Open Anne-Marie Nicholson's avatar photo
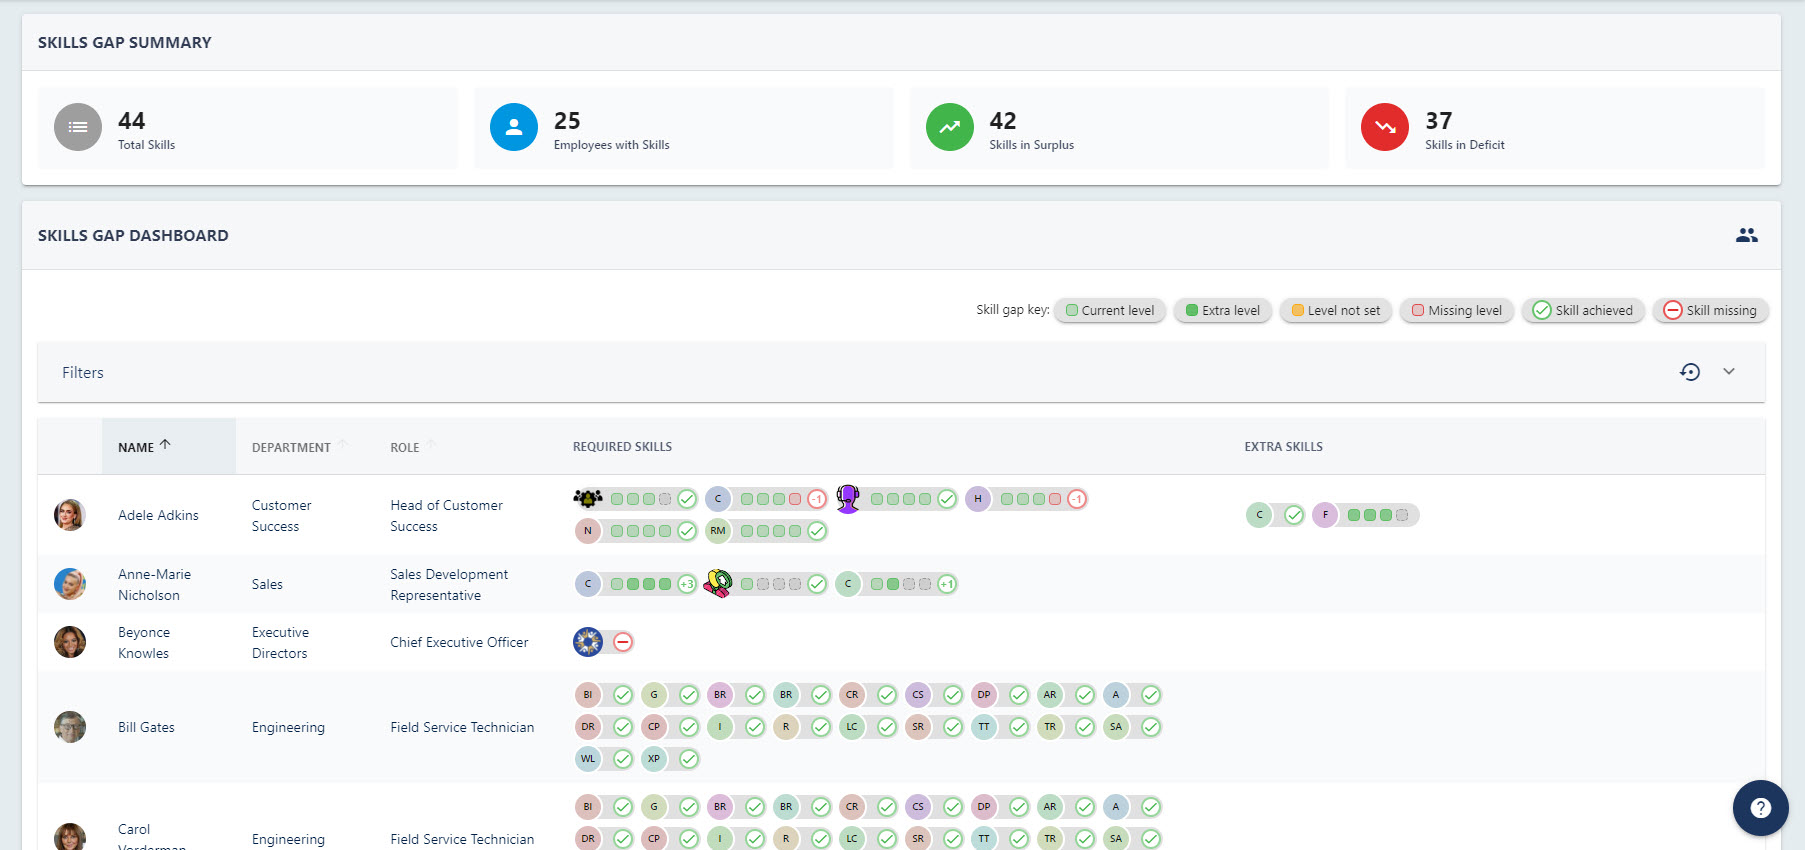 70,584
